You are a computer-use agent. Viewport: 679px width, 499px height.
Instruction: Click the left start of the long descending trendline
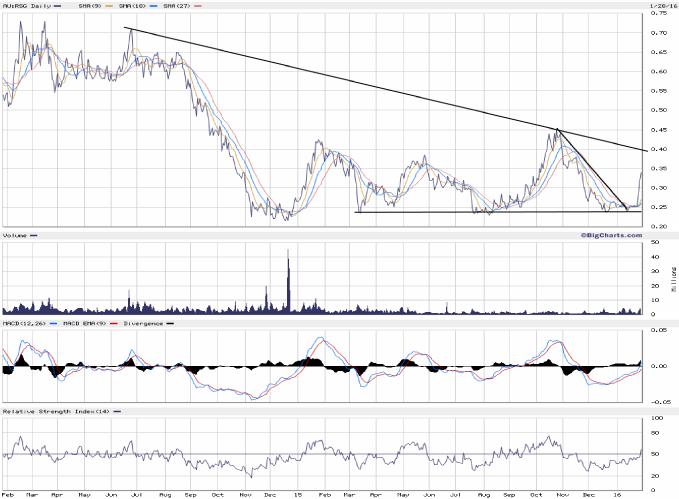pos(125,28)
